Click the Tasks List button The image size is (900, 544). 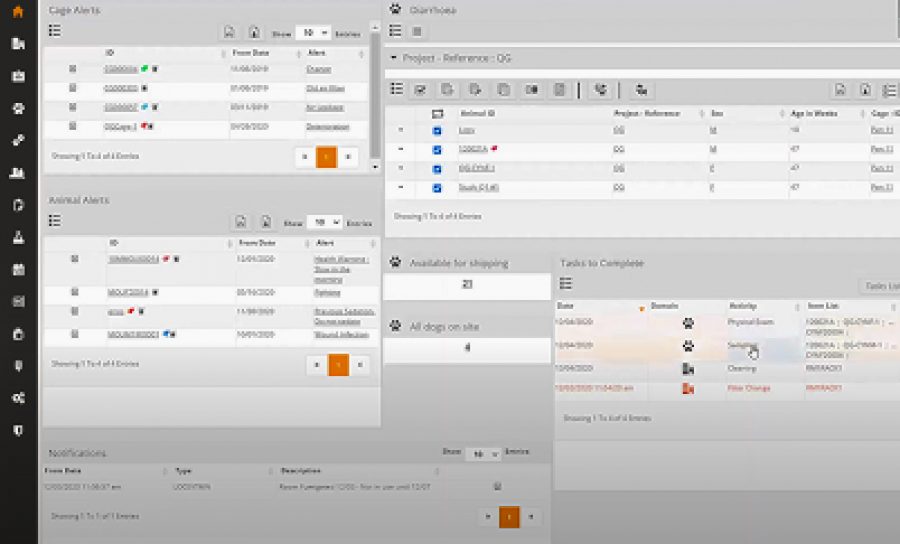coord(879,285)
